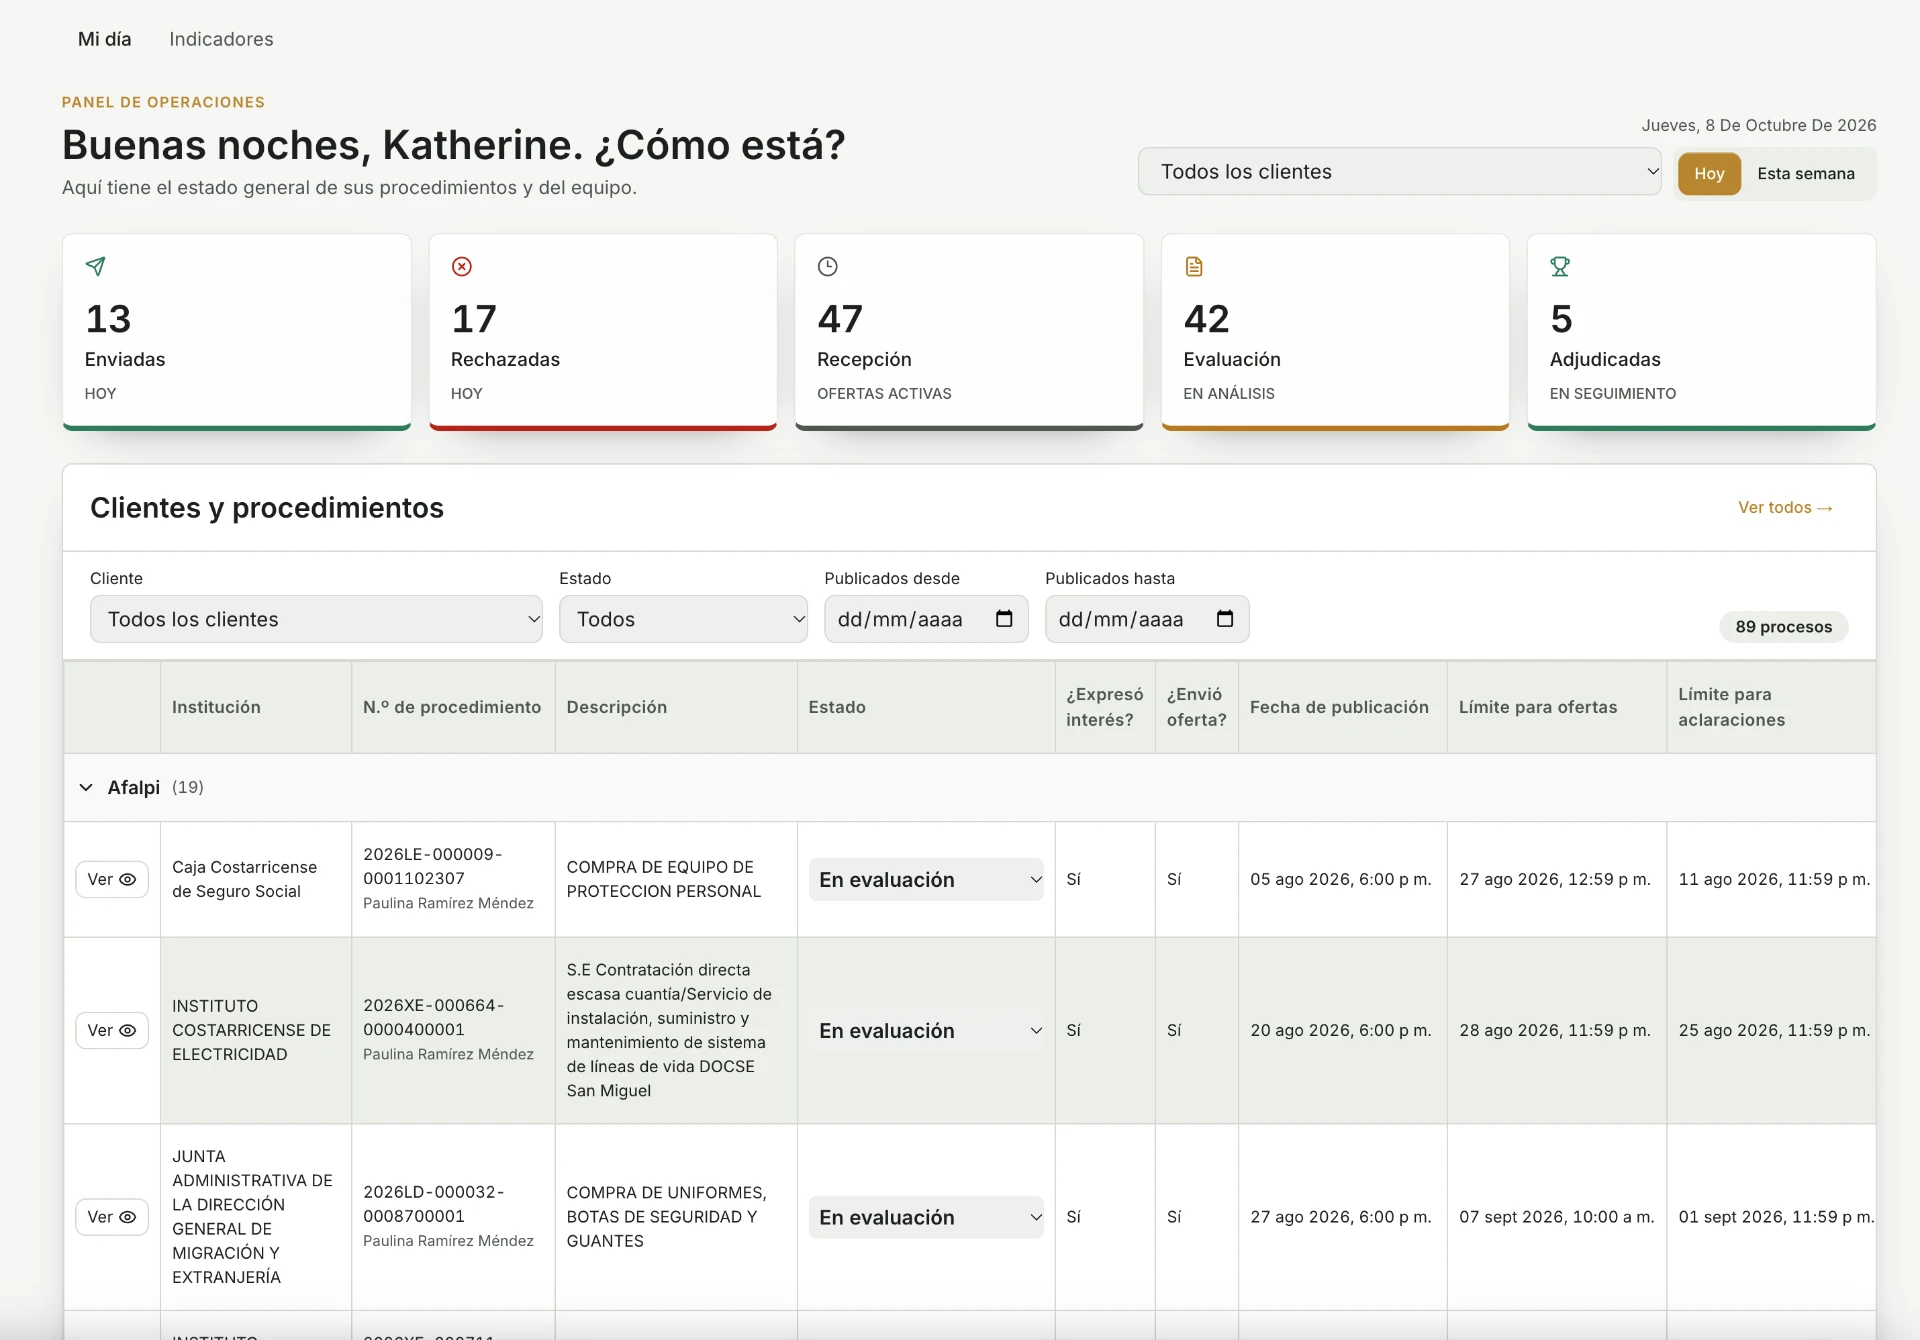This screenshot has height=1340, width=1920.
Task: Switch to the Mi día tab
Action: pyautogui.click(x=105, y=39)
